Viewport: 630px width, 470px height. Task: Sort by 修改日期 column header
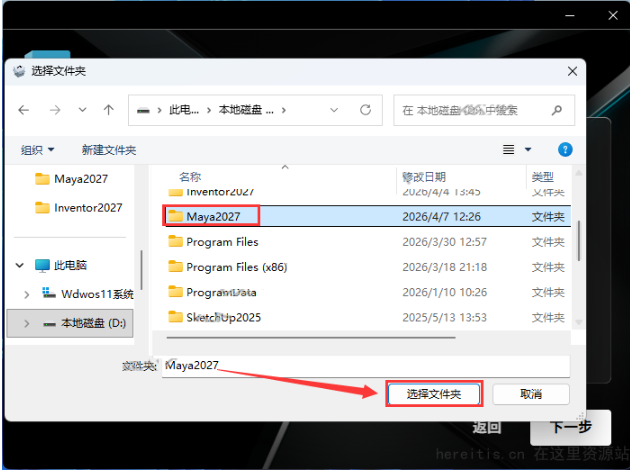click(x=424, y=177)
